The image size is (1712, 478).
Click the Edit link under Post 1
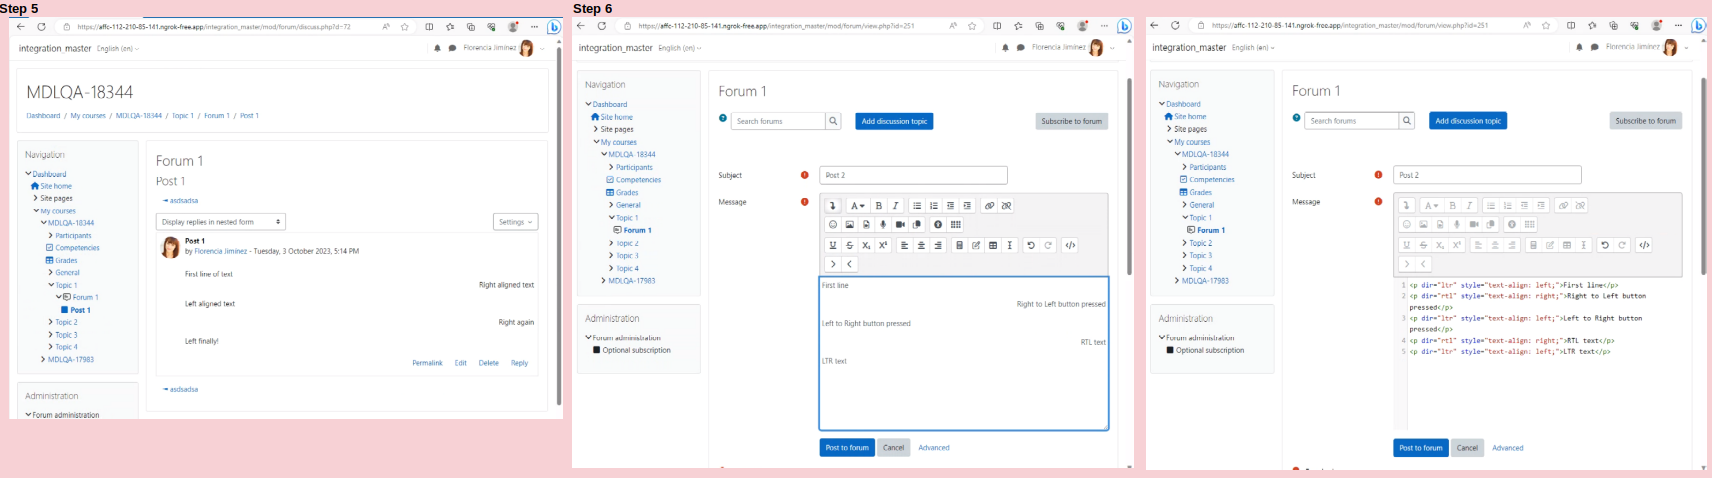461,363
